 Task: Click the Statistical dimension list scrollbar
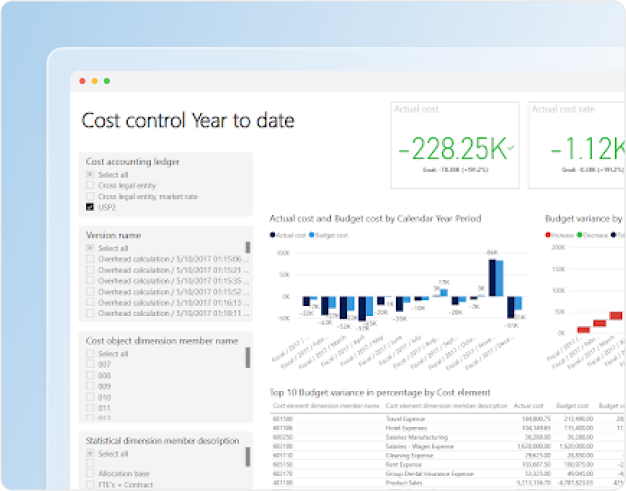[248, 457]
